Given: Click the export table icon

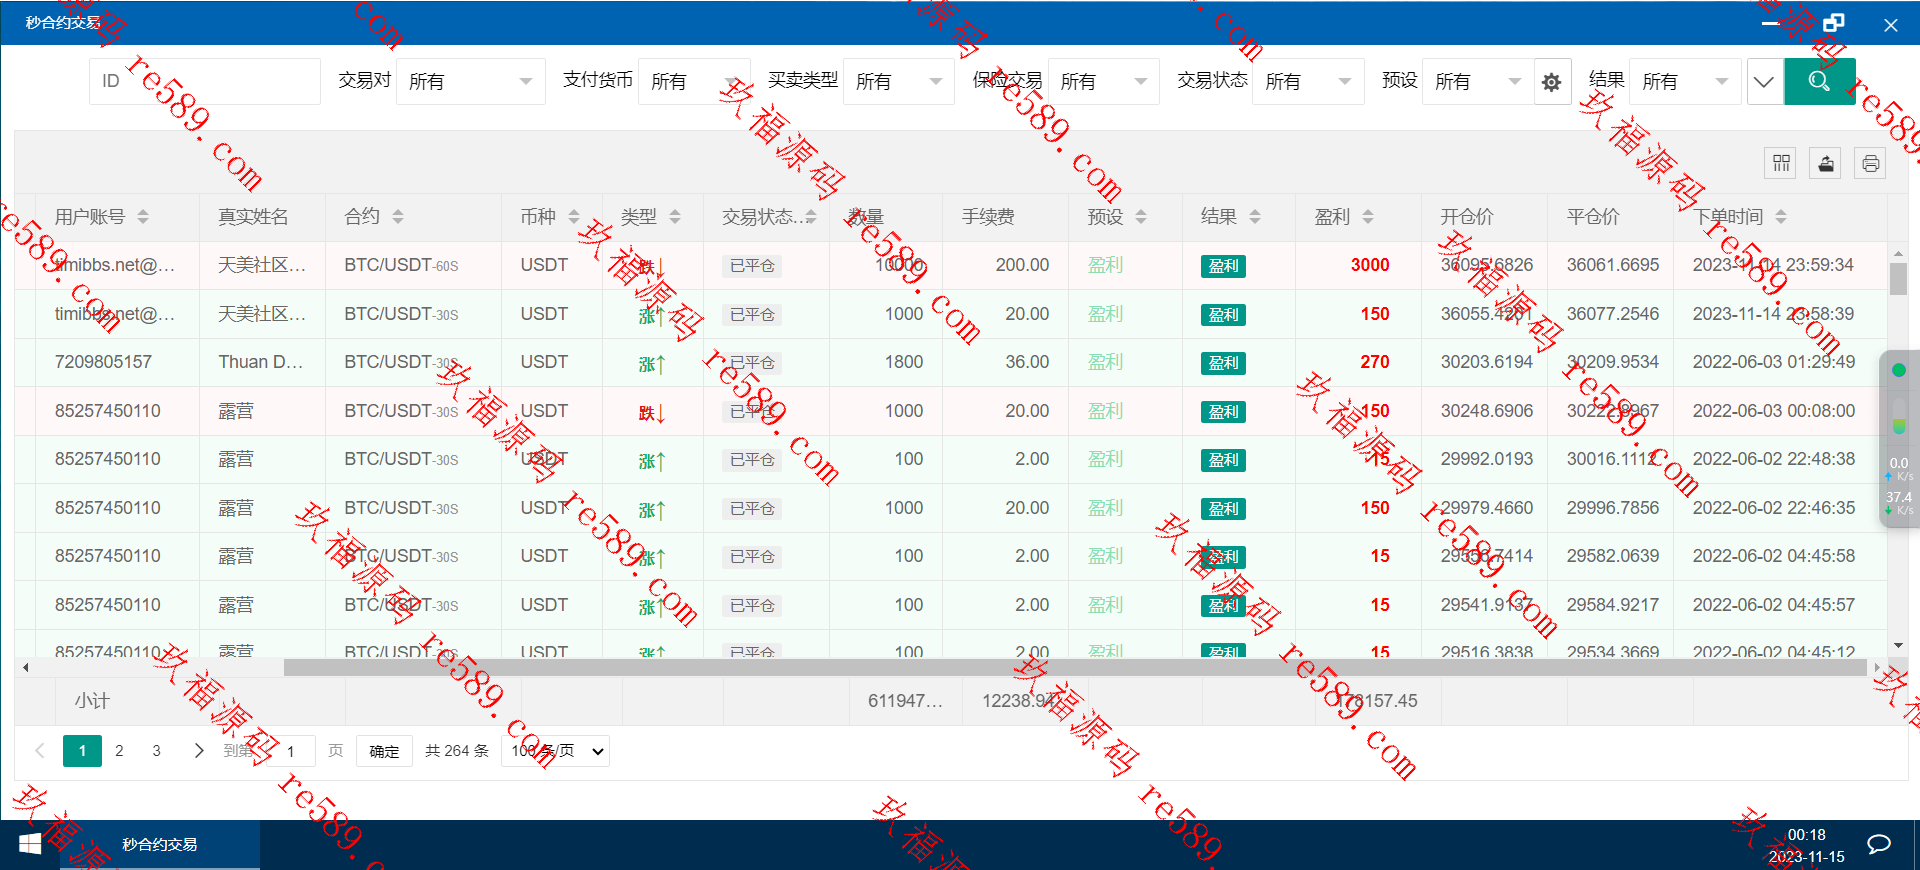Looking at the screenshot, I should point(1826,163).
